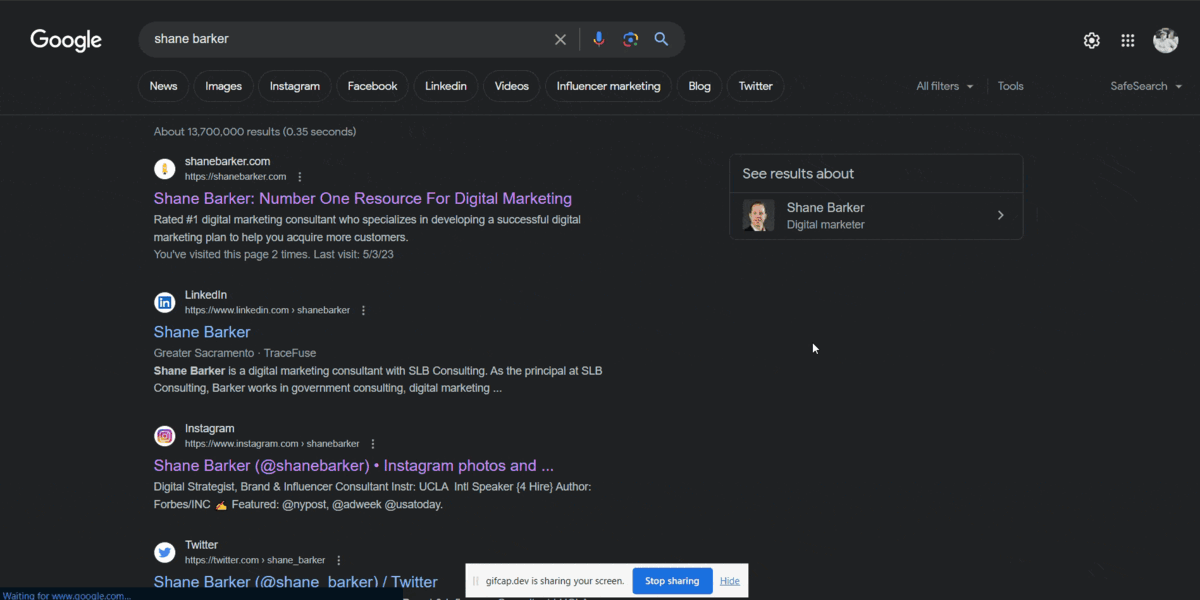Click the Instagram result favicon
The image size is (1200, 600).
tap(165, 436)
